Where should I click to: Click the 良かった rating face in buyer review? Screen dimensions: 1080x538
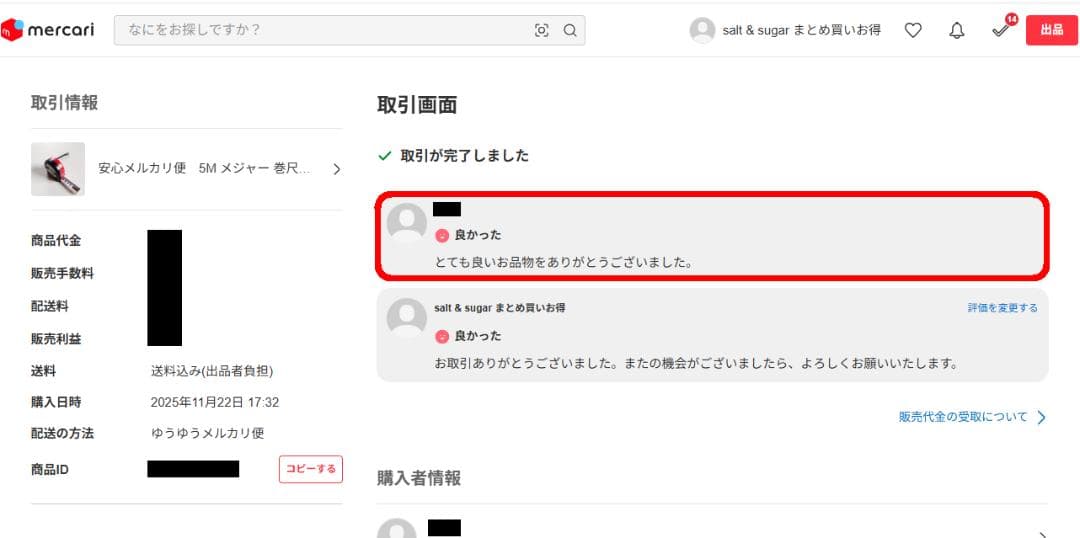[x=442, y=236]
